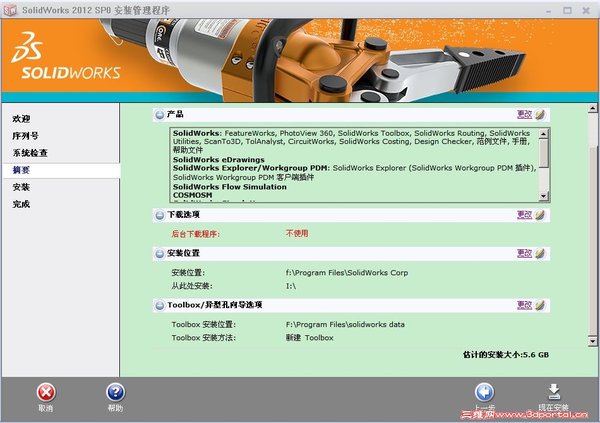
Task: Open Help via the blue question mark icon
Action: pos(115,392)
